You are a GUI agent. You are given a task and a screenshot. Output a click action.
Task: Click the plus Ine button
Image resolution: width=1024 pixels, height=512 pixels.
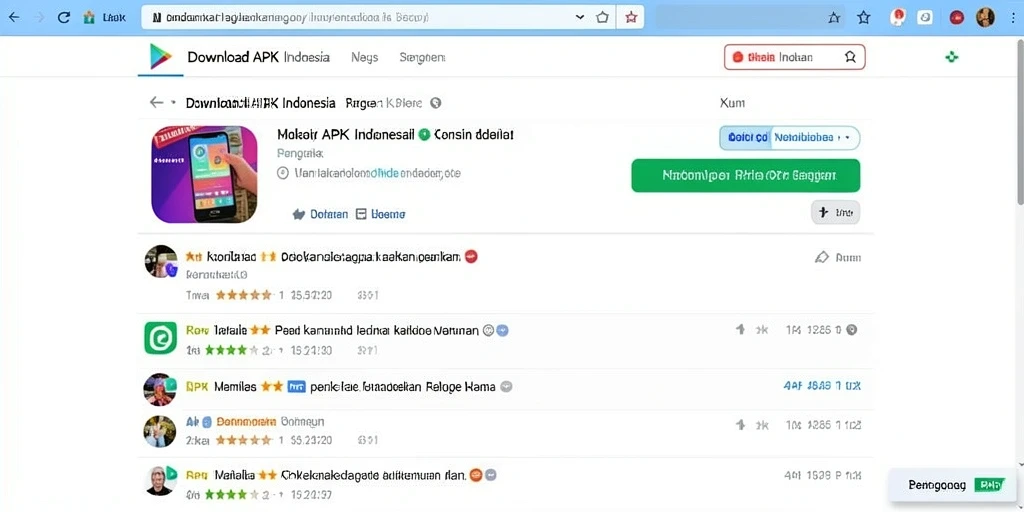tap(835, 212)
